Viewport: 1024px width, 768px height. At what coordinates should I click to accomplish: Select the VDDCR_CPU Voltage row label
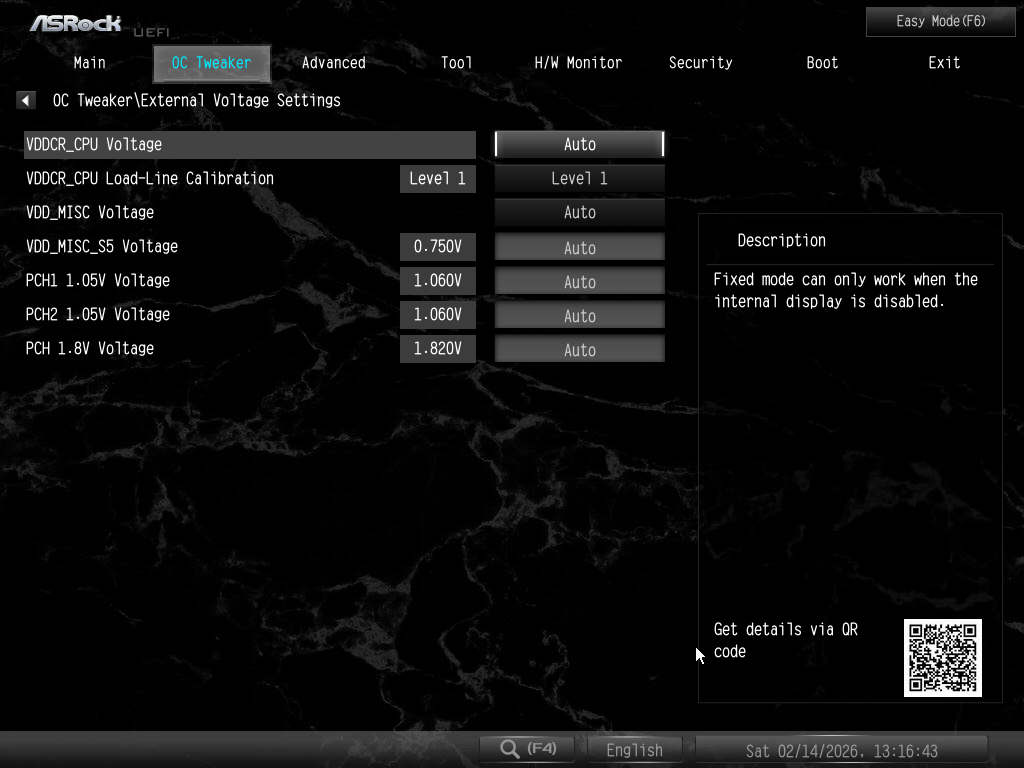[94, 144]
